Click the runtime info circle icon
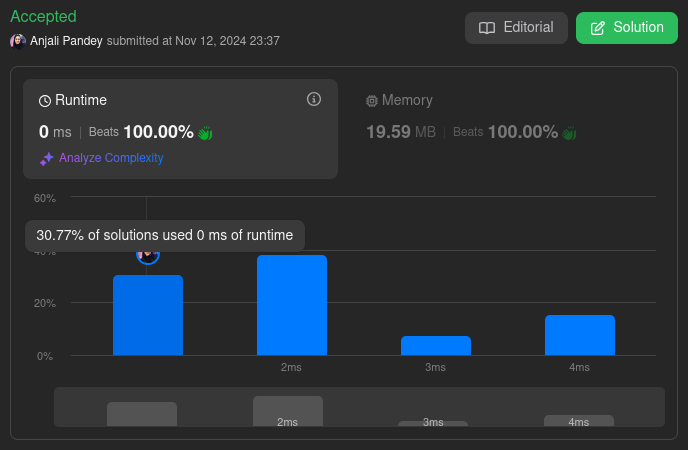This screenshot has width=688, height=450. point(314,99)
